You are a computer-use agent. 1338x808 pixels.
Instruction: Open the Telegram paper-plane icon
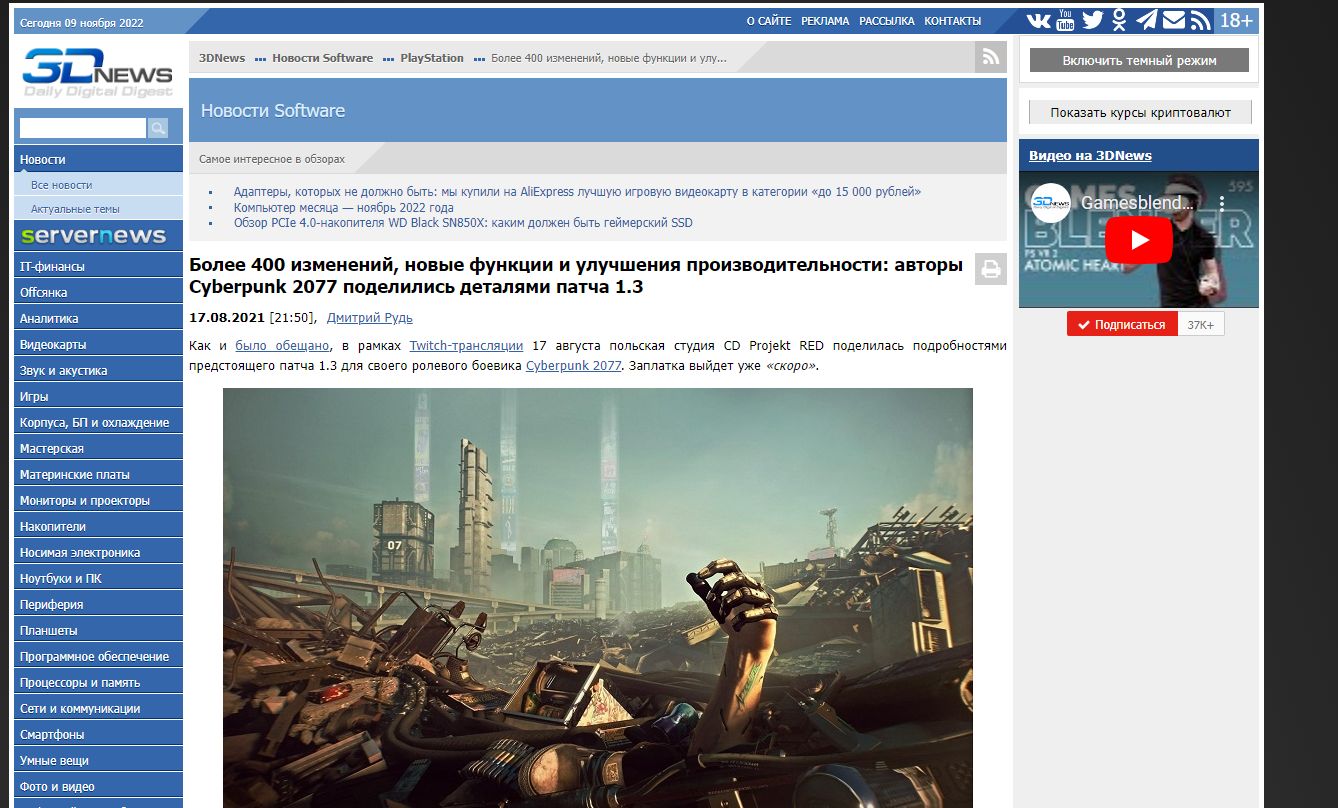pos(1147,20)
